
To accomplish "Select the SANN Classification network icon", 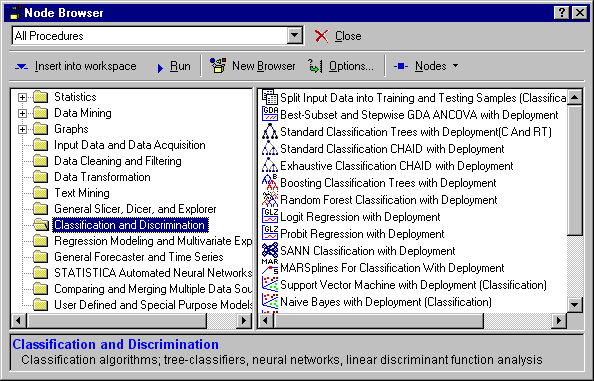I will pos(270,250).
